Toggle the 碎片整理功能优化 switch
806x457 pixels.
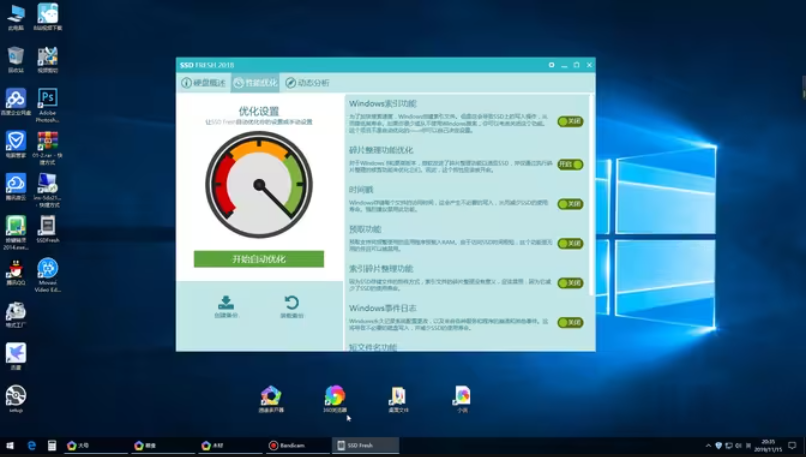(x=570, y=164)
